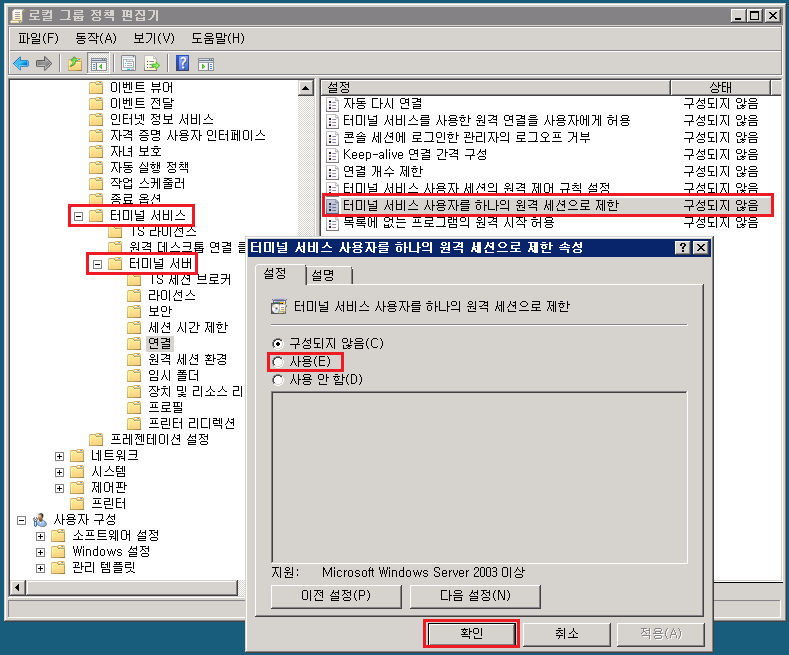Click the 취소 button
This screenshot has width=789, height=655.
567,633
